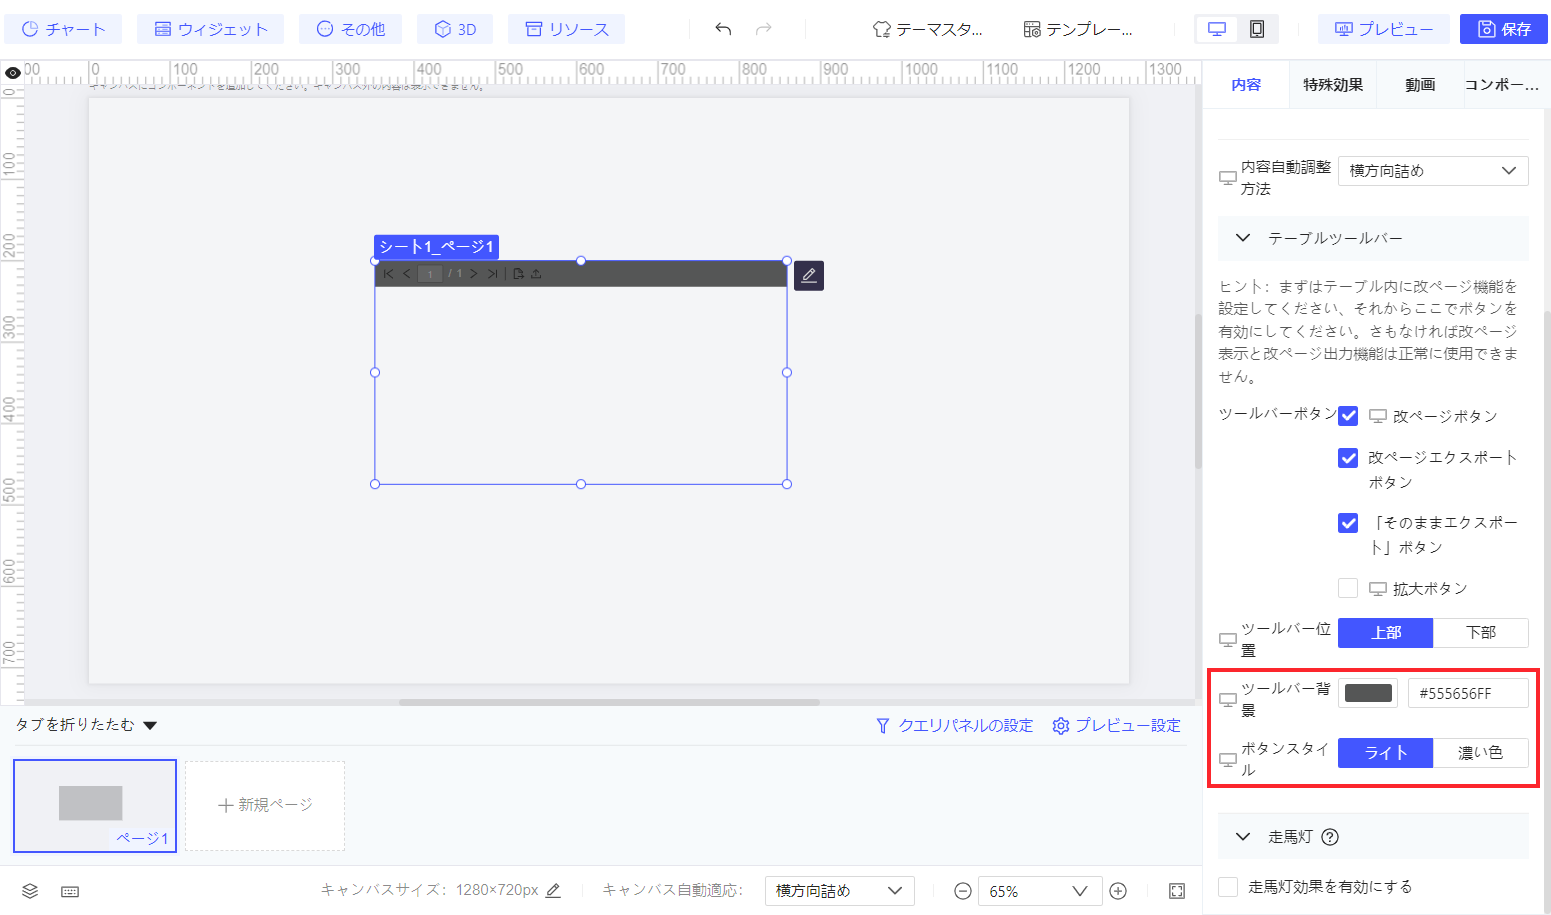Uncheck 「そのままエクスポート」ボタン checkbox
1551x915 pixels.
click(x=1348, y=523)
